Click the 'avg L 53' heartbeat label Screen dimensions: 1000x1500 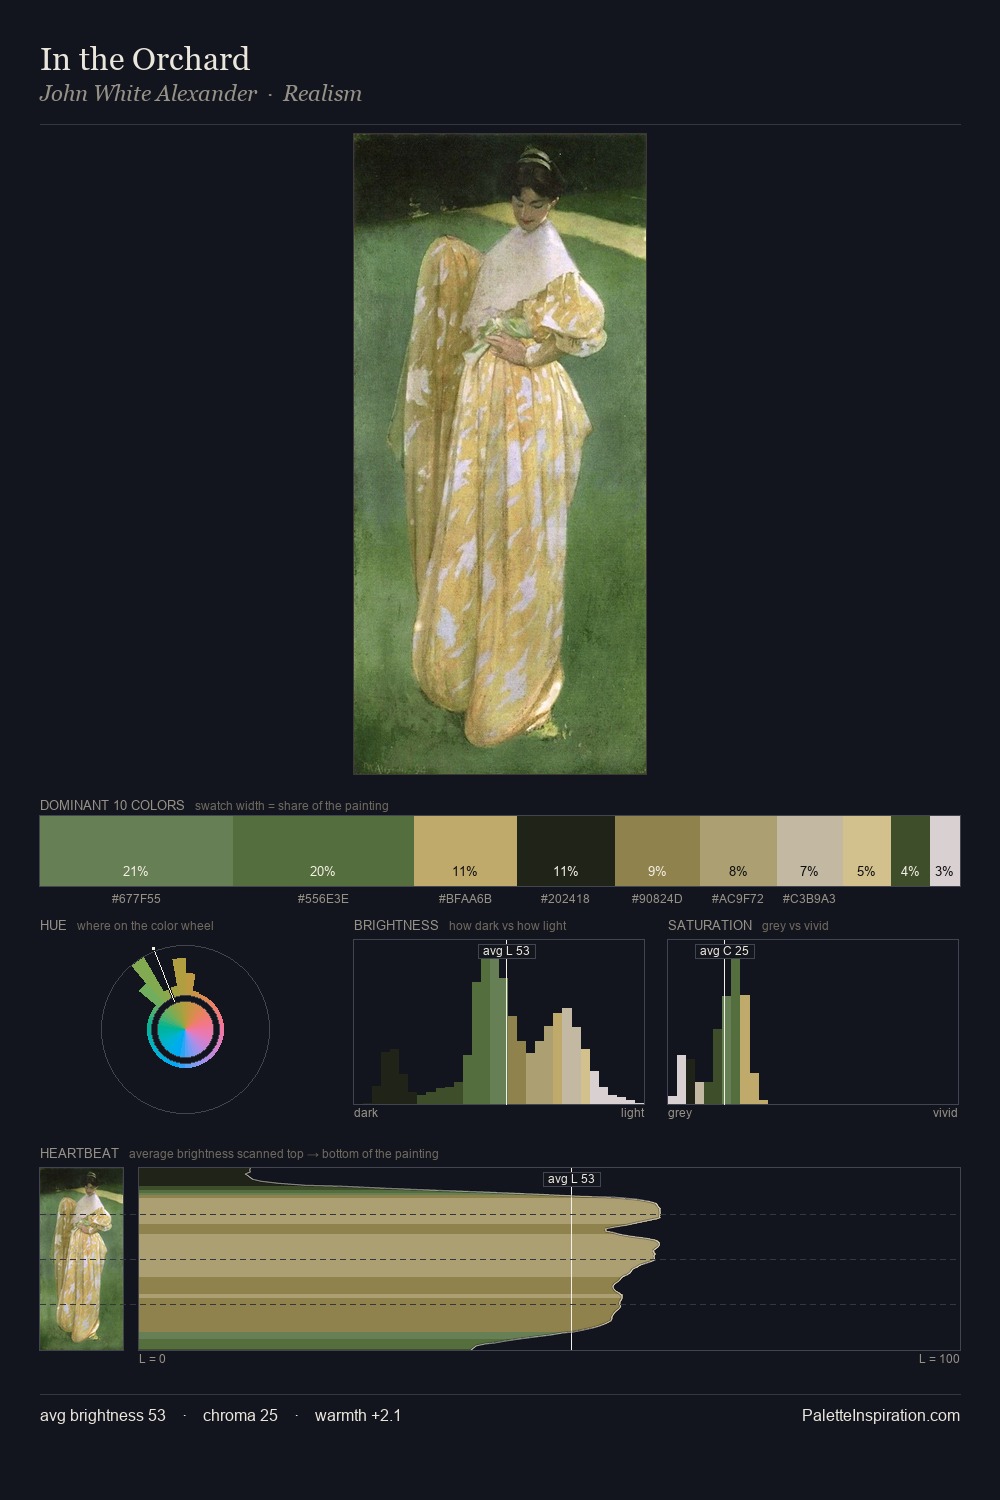click(x=571, y=1179)
